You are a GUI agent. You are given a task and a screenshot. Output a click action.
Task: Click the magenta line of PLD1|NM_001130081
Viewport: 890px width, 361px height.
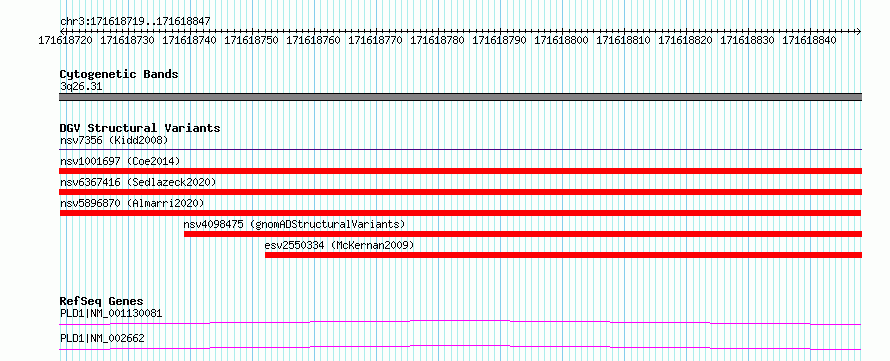[460, 322]
